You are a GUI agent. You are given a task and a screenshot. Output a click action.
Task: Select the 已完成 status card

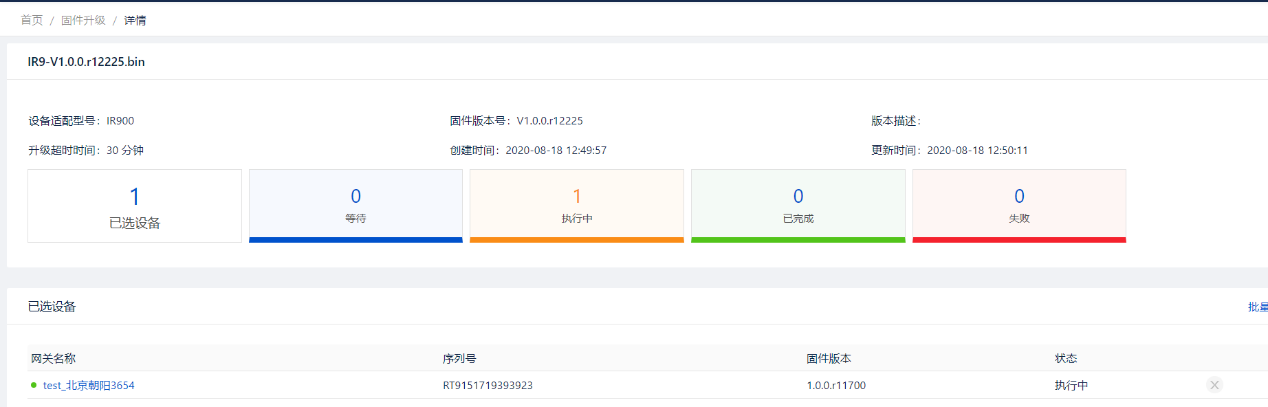(x=798, y=204)
